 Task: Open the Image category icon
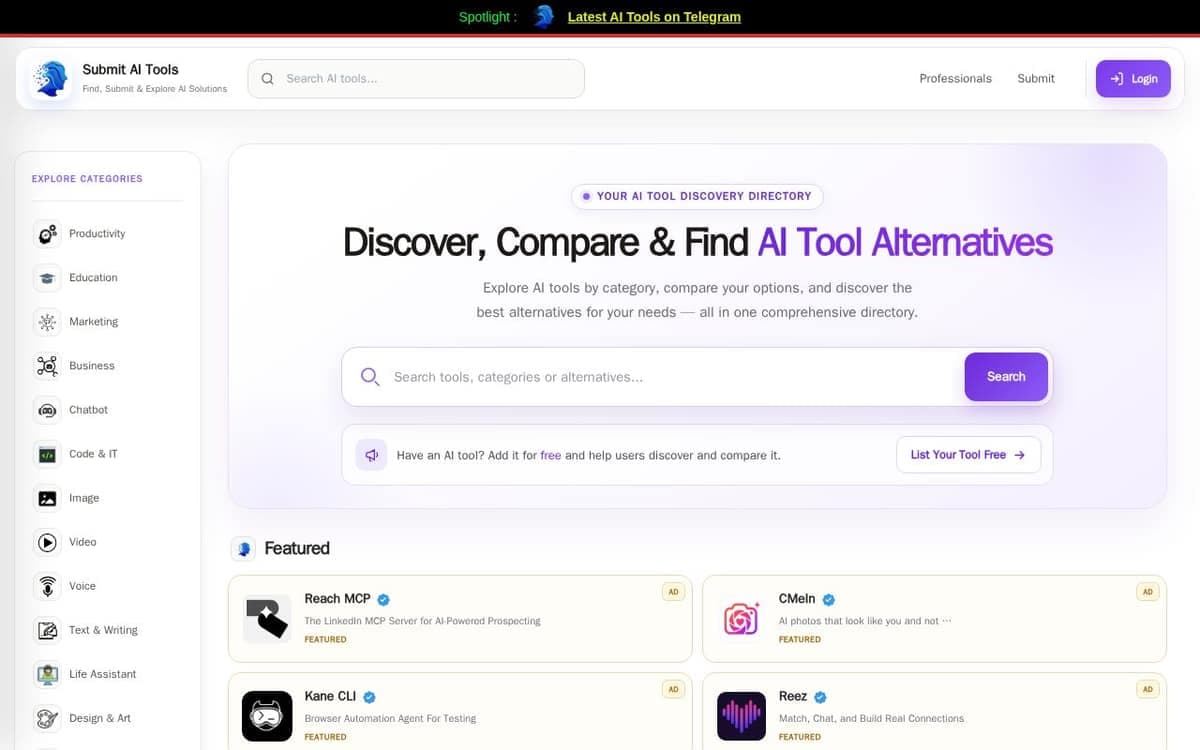pyautogui.click(x=47, y=498)
